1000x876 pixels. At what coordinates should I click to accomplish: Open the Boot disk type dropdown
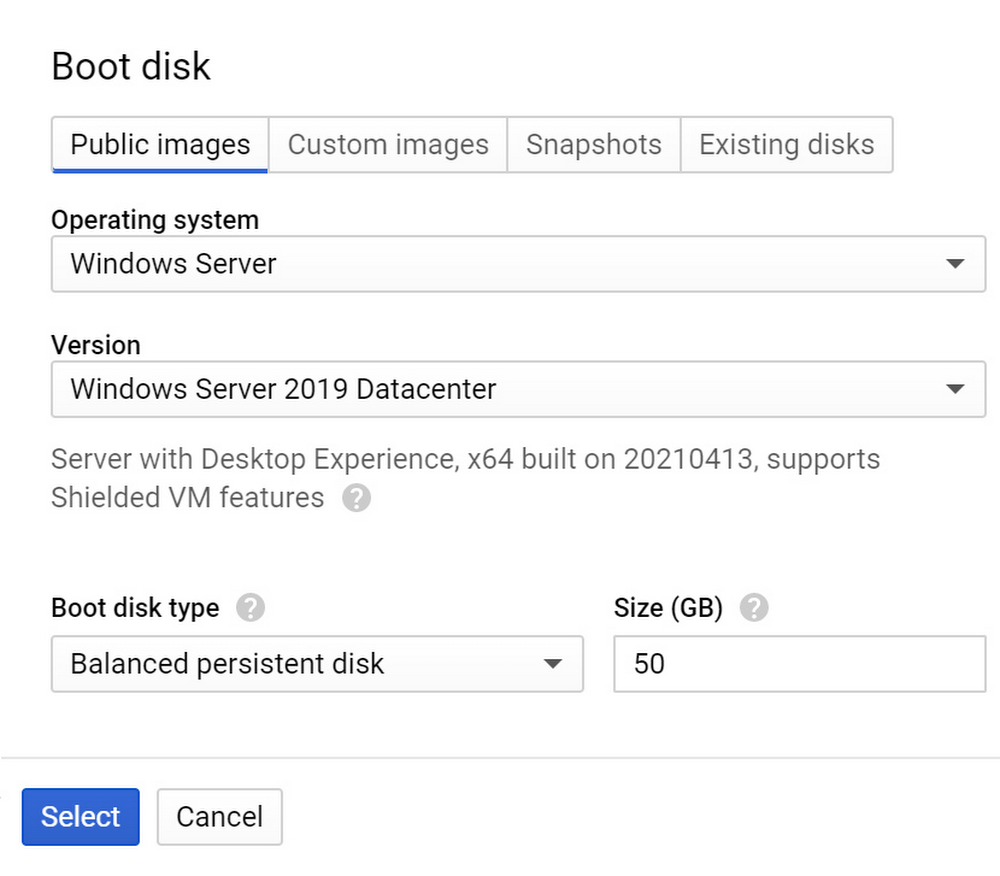pyautogui.click(x=317, y=664)
